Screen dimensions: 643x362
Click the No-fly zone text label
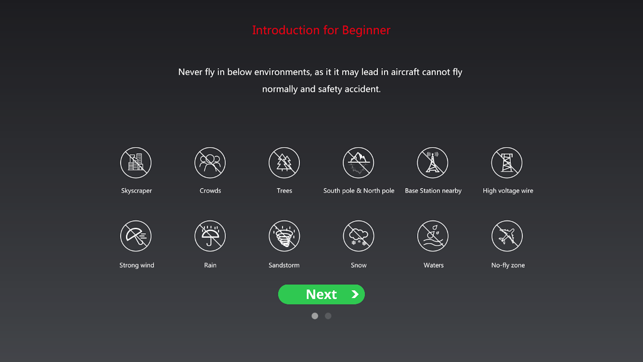508,265
